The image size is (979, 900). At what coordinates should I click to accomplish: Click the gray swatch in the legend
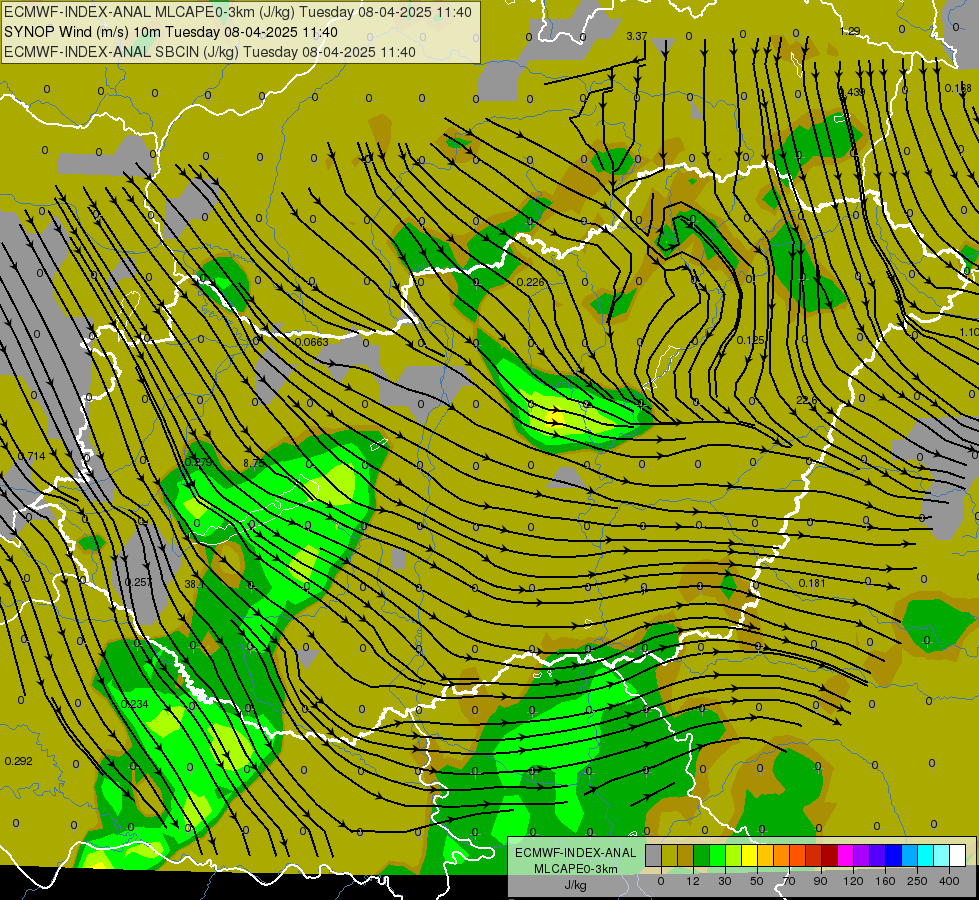coord(654,855)
